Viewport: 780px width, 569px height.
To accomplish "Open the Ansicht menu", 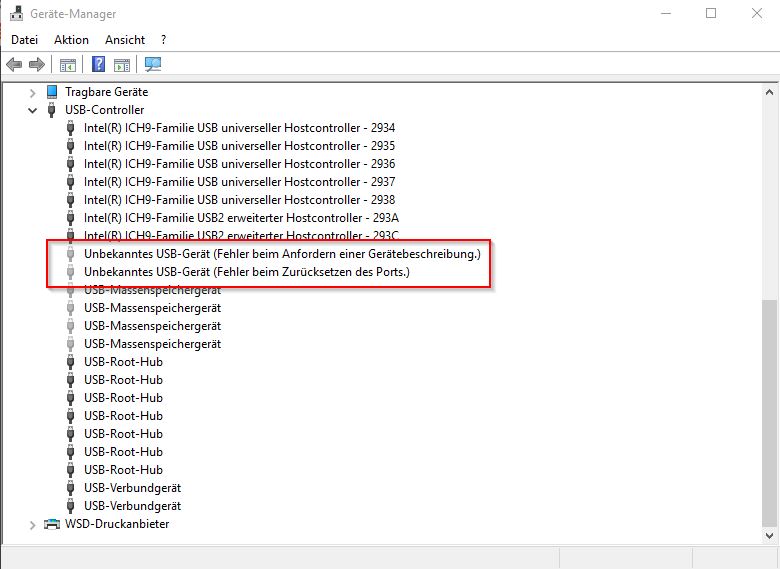I will 125,40.
